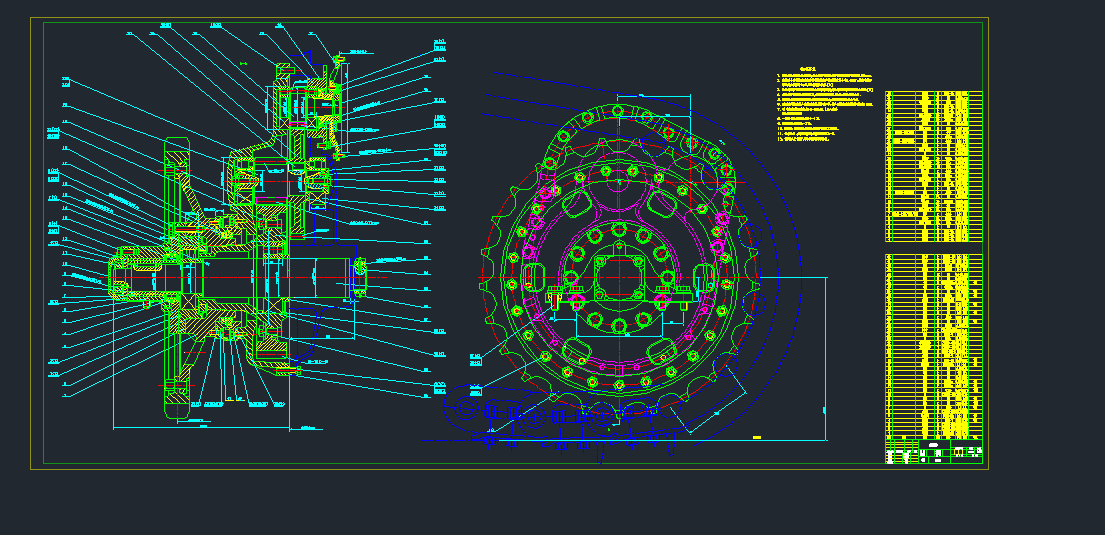Select the lower parts list table
This screenshot has width=1105, height=535.
pyautogui.click(x=933, y=345)
